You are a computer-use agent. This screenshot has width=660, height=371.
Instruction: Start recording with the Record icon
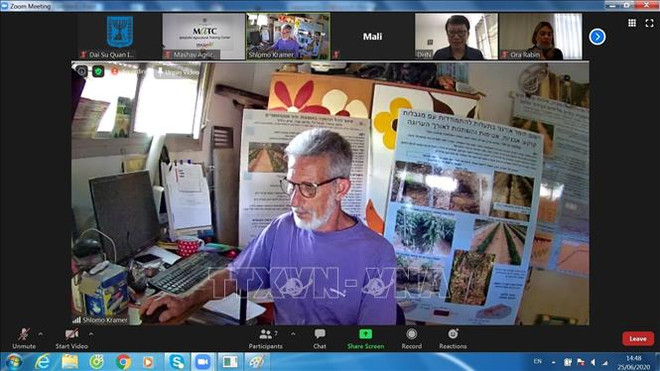411,334
